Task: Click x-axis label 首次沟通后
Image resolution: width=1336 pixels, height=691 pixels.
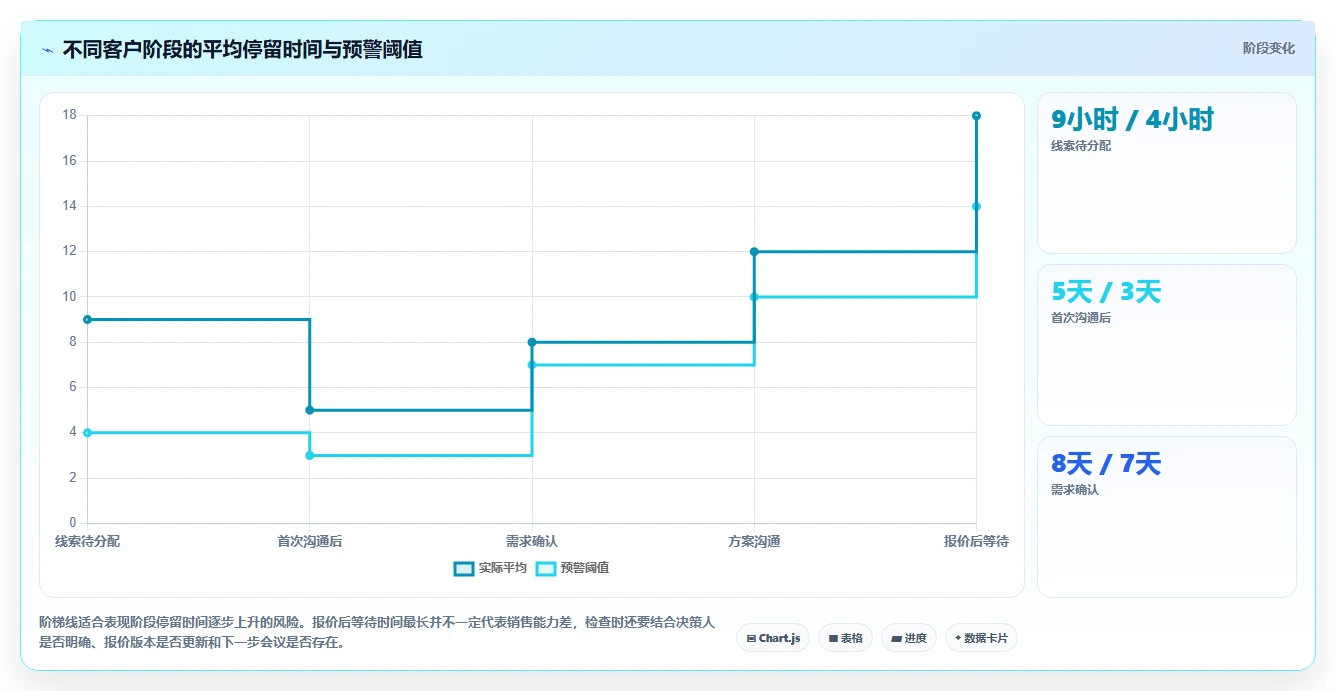Action: click(309, 541)
